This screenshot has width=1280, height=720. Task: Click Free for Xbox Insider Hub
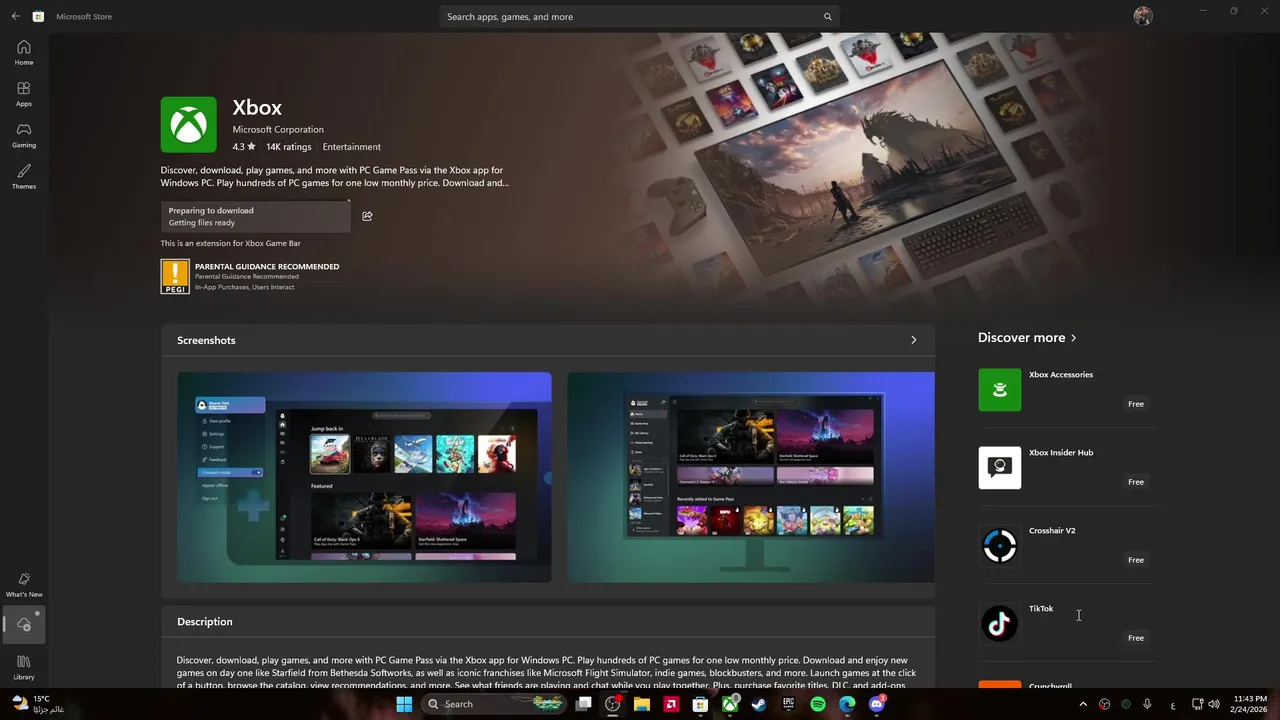click(x=1136, y=482)
